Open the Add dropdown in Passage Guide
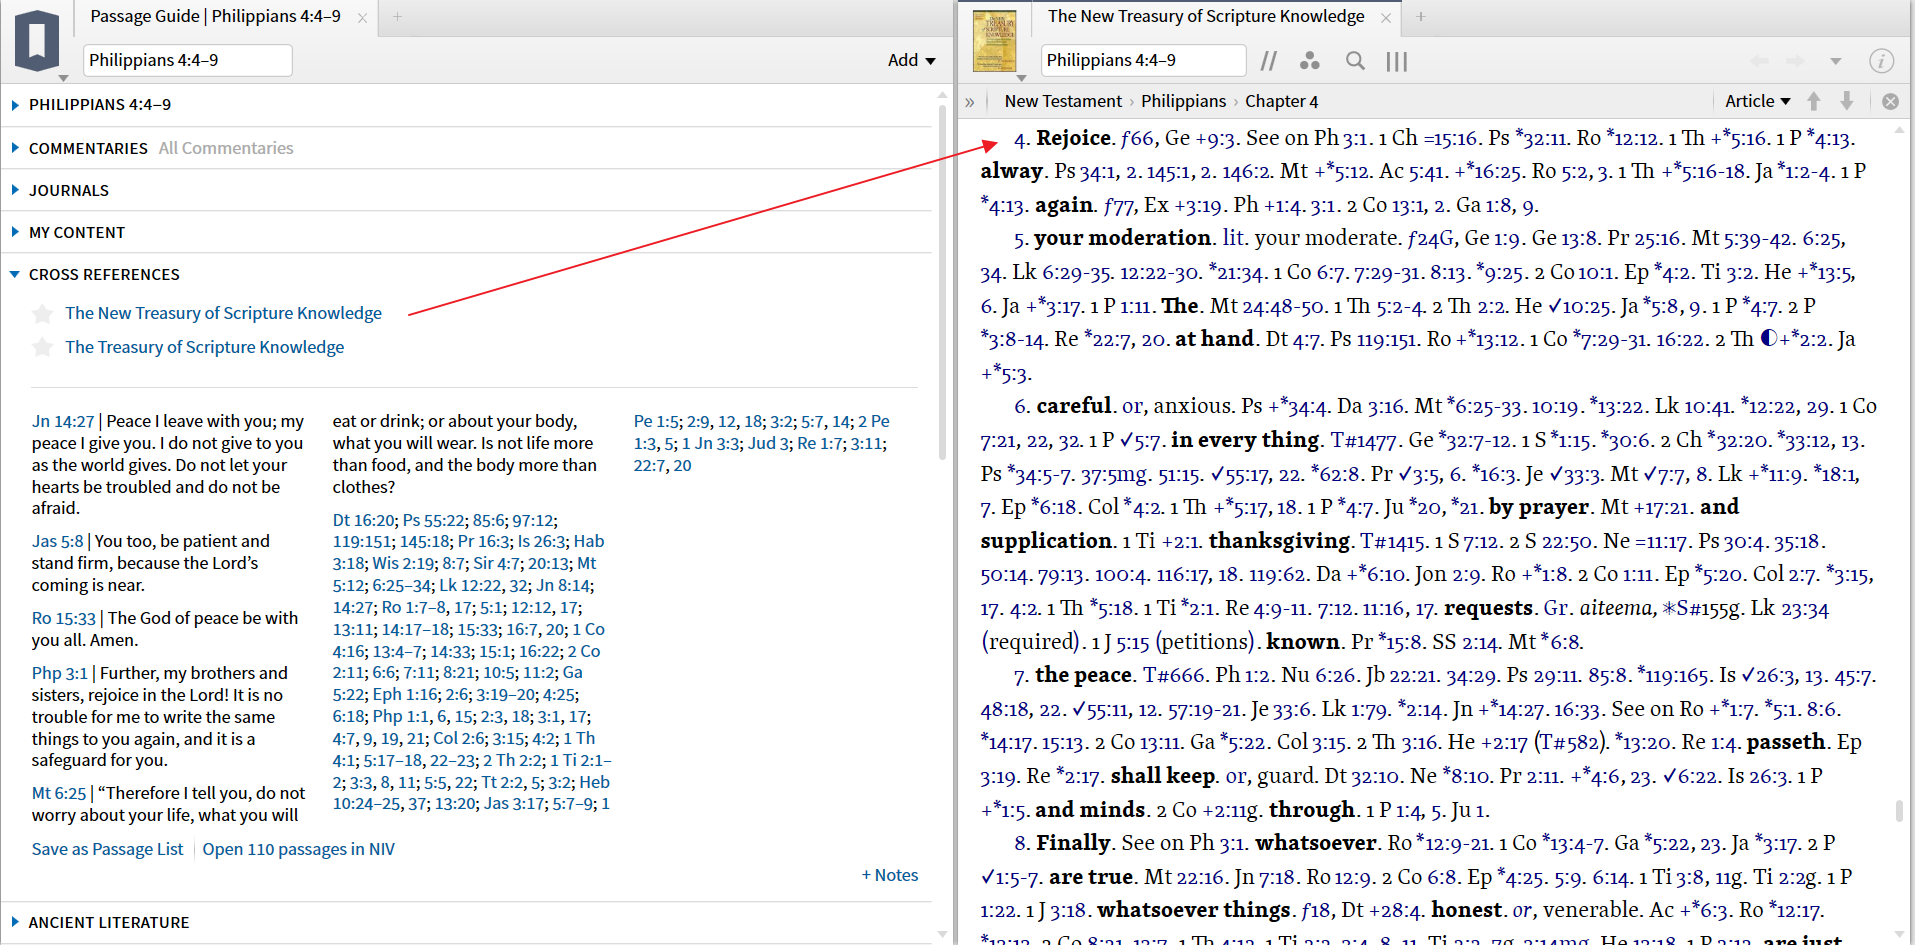Image resolution: width=1915 pixels, height=945 pixels. 911,60
